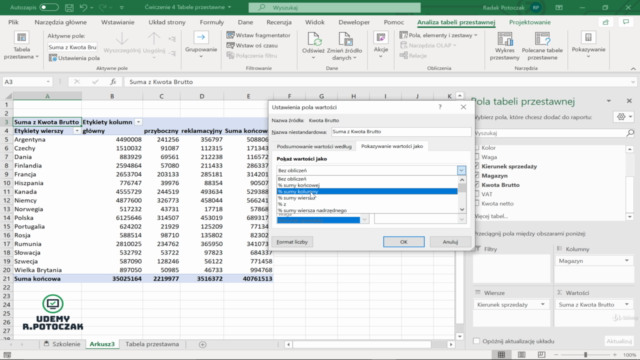The width and height of the screenshot is (640, 360).
Task: Click Wstaw fragmentator
Action: (x=259, y=35)
